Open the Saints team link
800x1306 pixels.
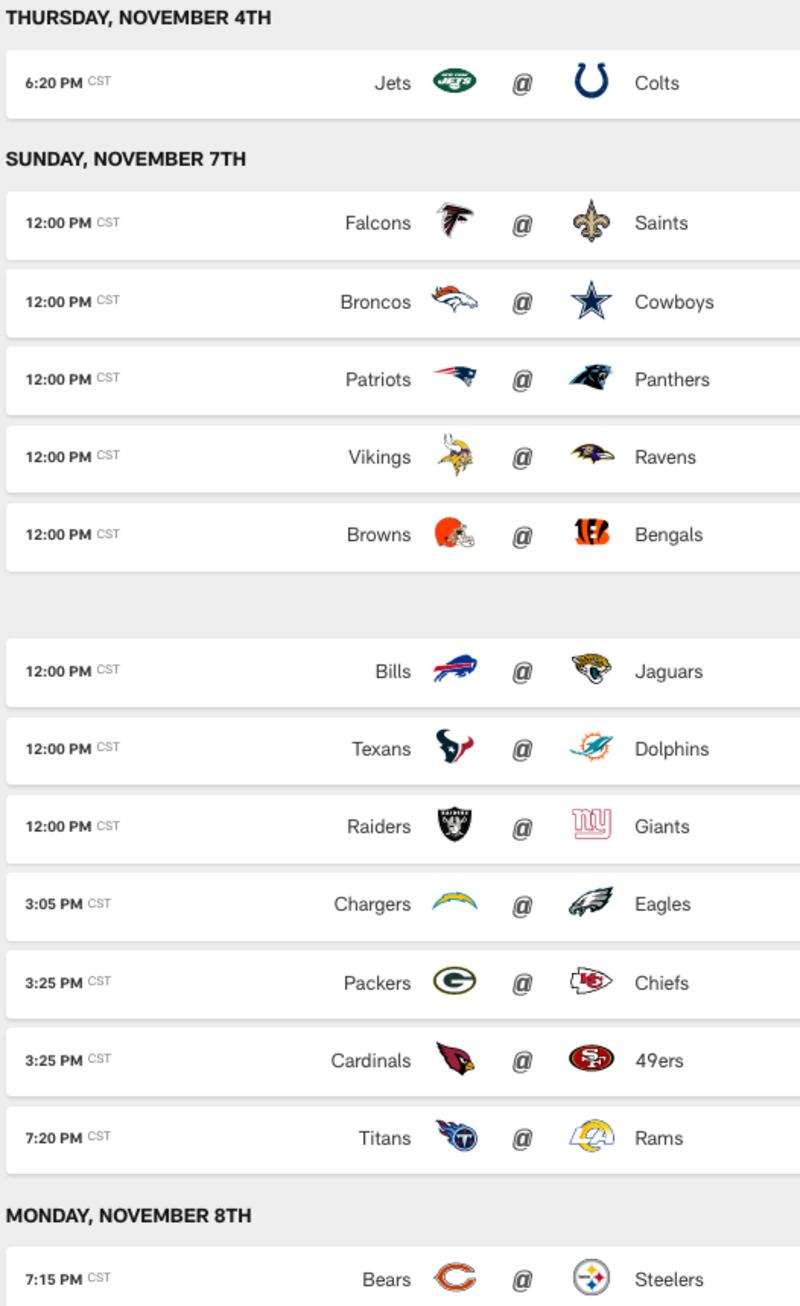click(661, 223)
